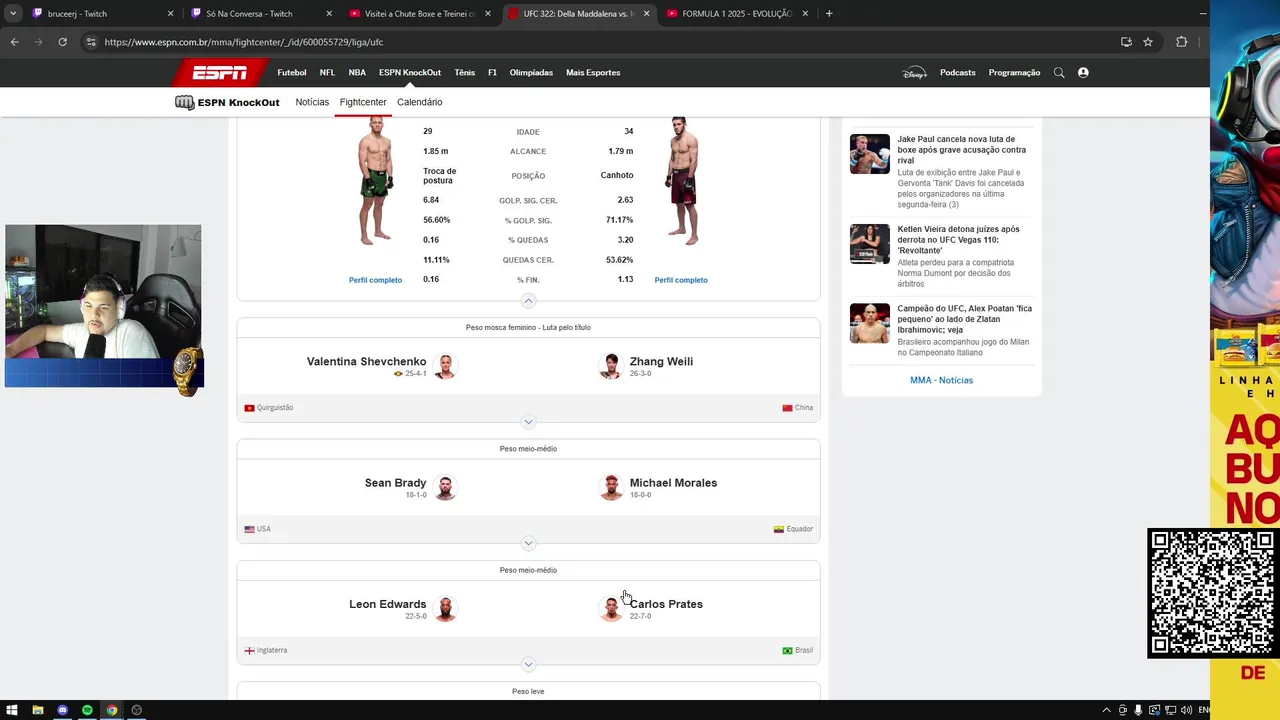Image resolution: width=1280 pixels, height=720 pixels.
Task: Close the Só Na Conversa Twitch tab
Action: coord(329,14)
